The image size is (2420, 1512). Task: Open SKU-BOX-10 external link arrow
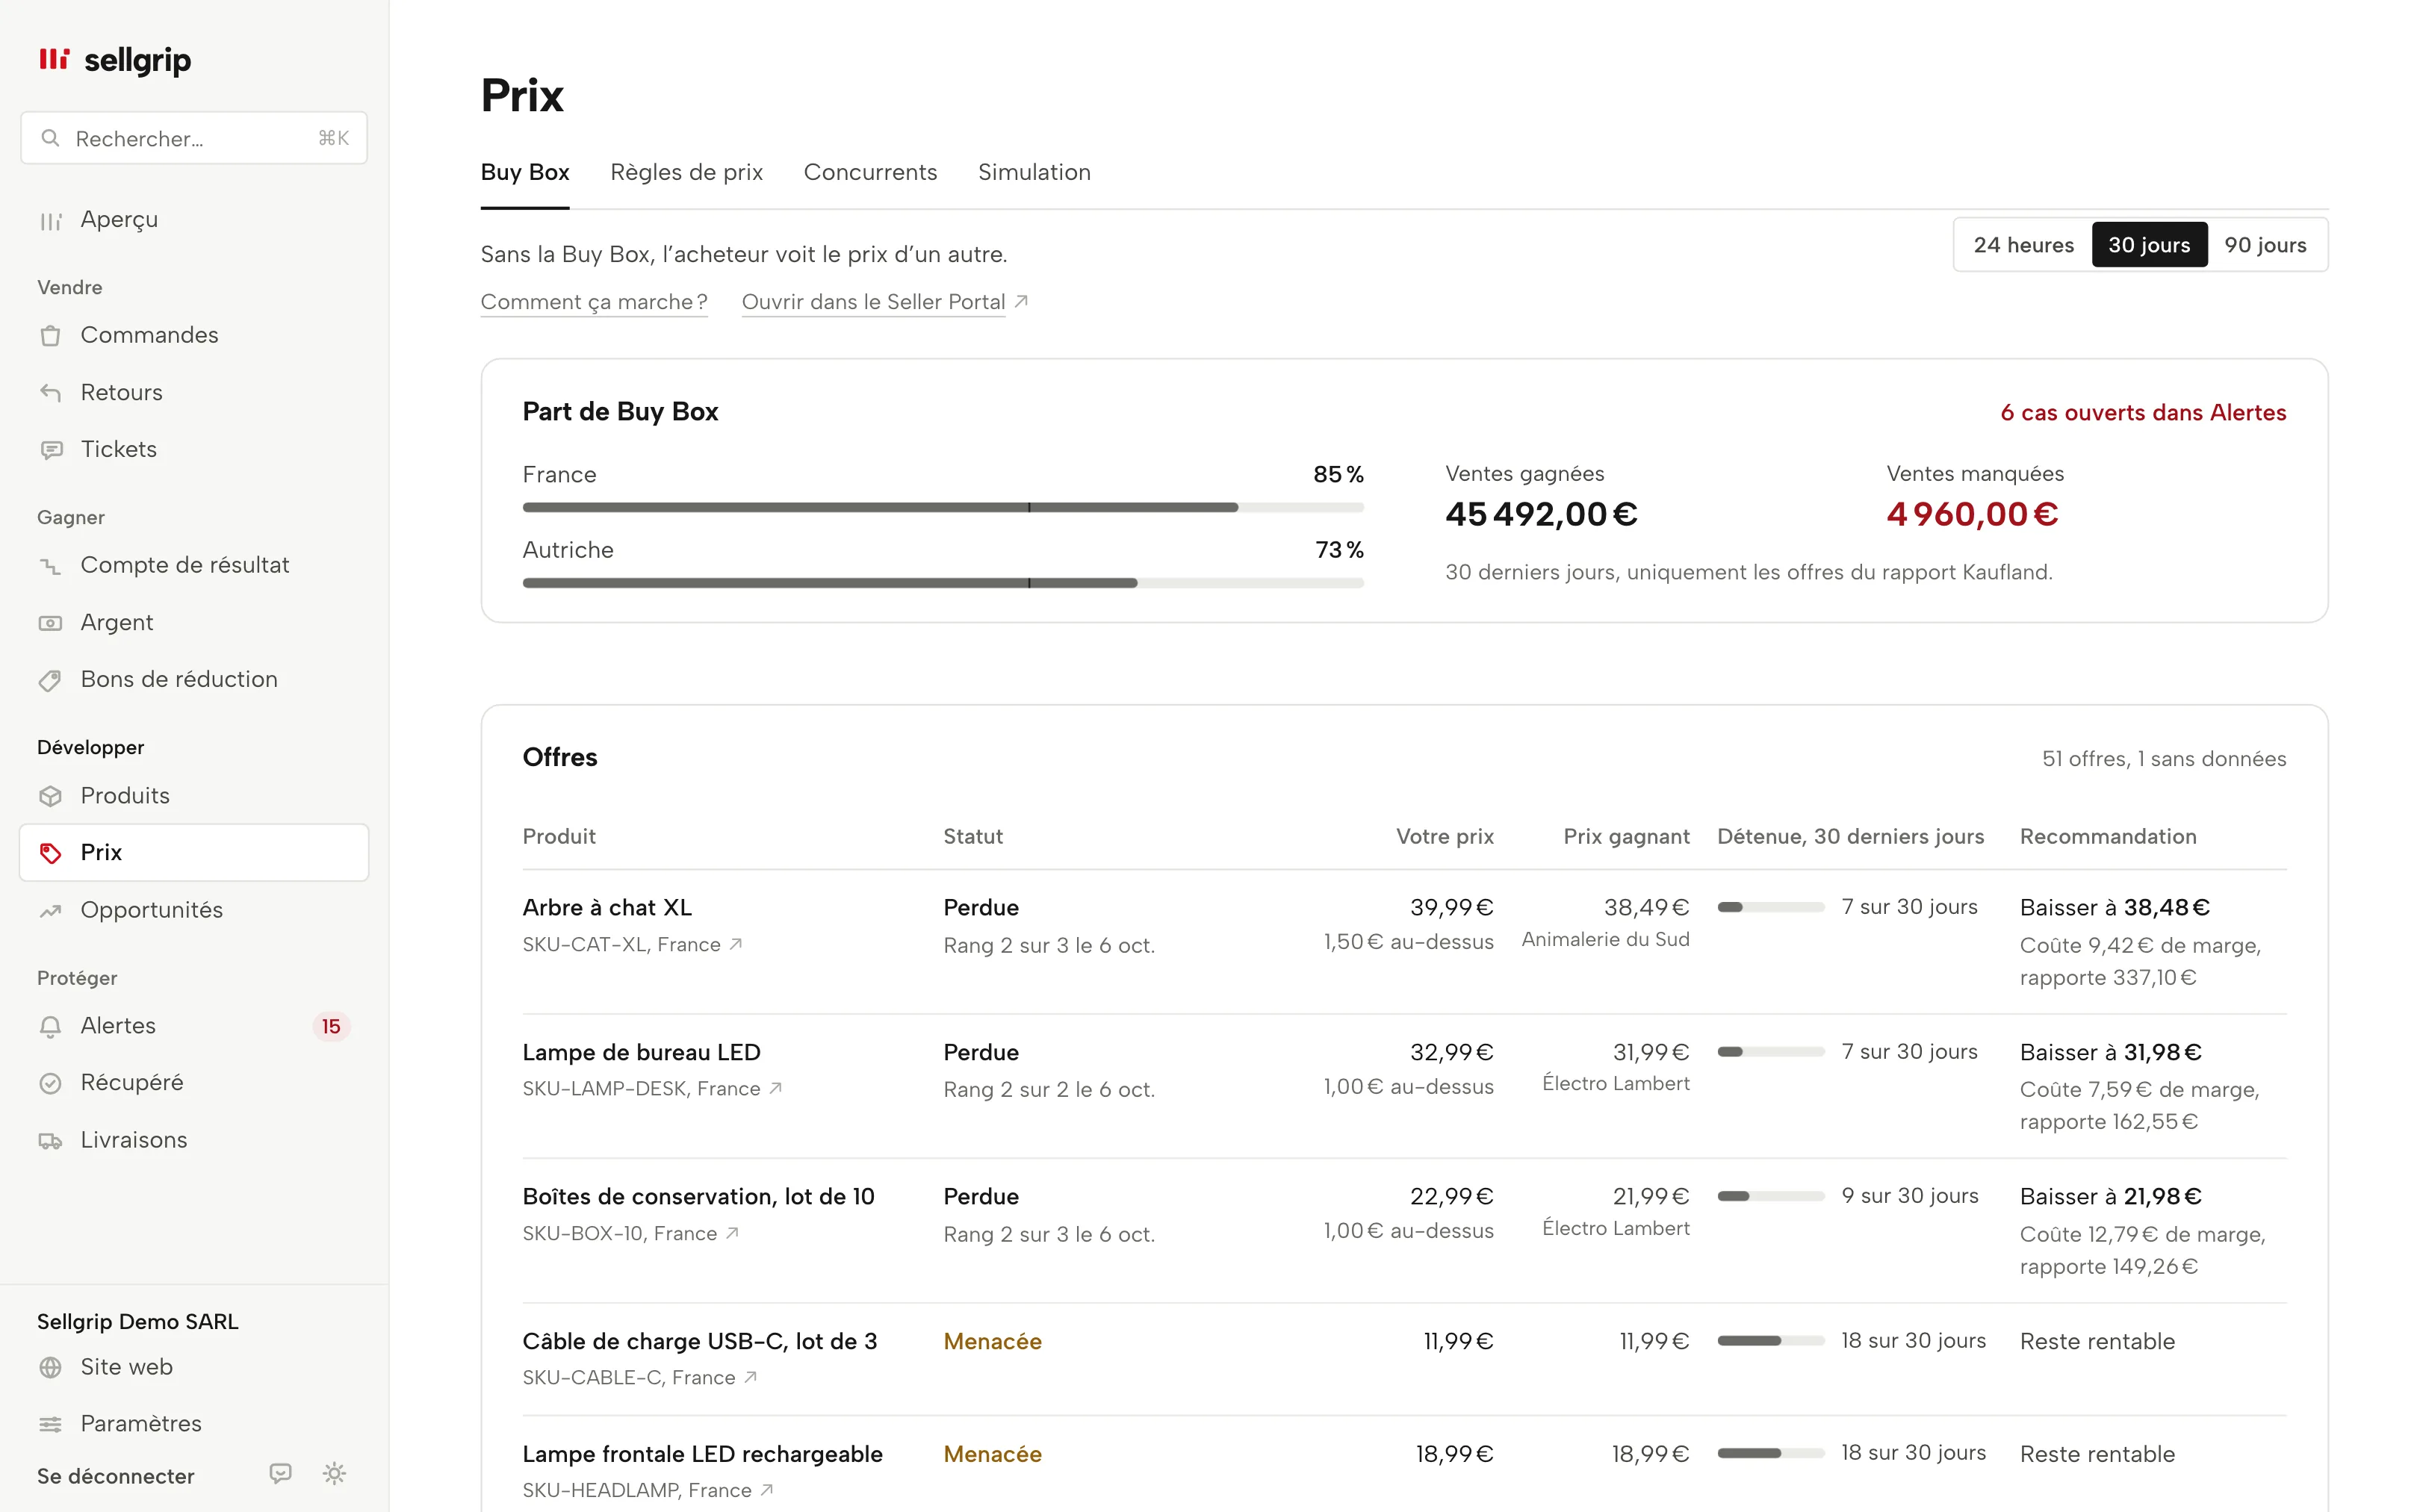[733, 1233]
